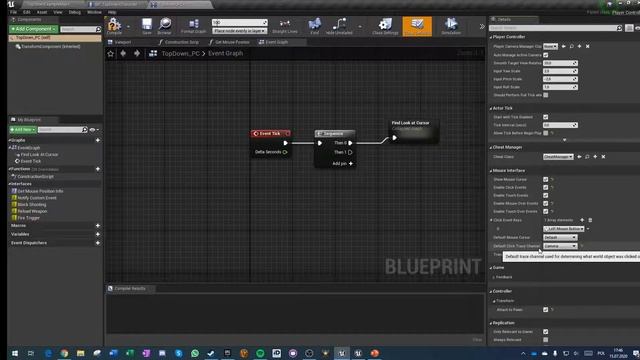Click the Add New button in My Blueprint
Viewport: 640px width, 360px height.
23,130
